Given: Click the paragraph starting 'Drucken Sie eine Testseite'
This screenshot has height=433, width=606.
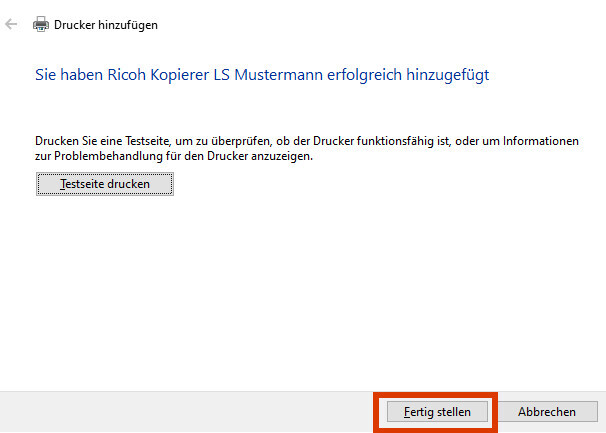Looking at the screenshot, I should click(x=307, y=148).
